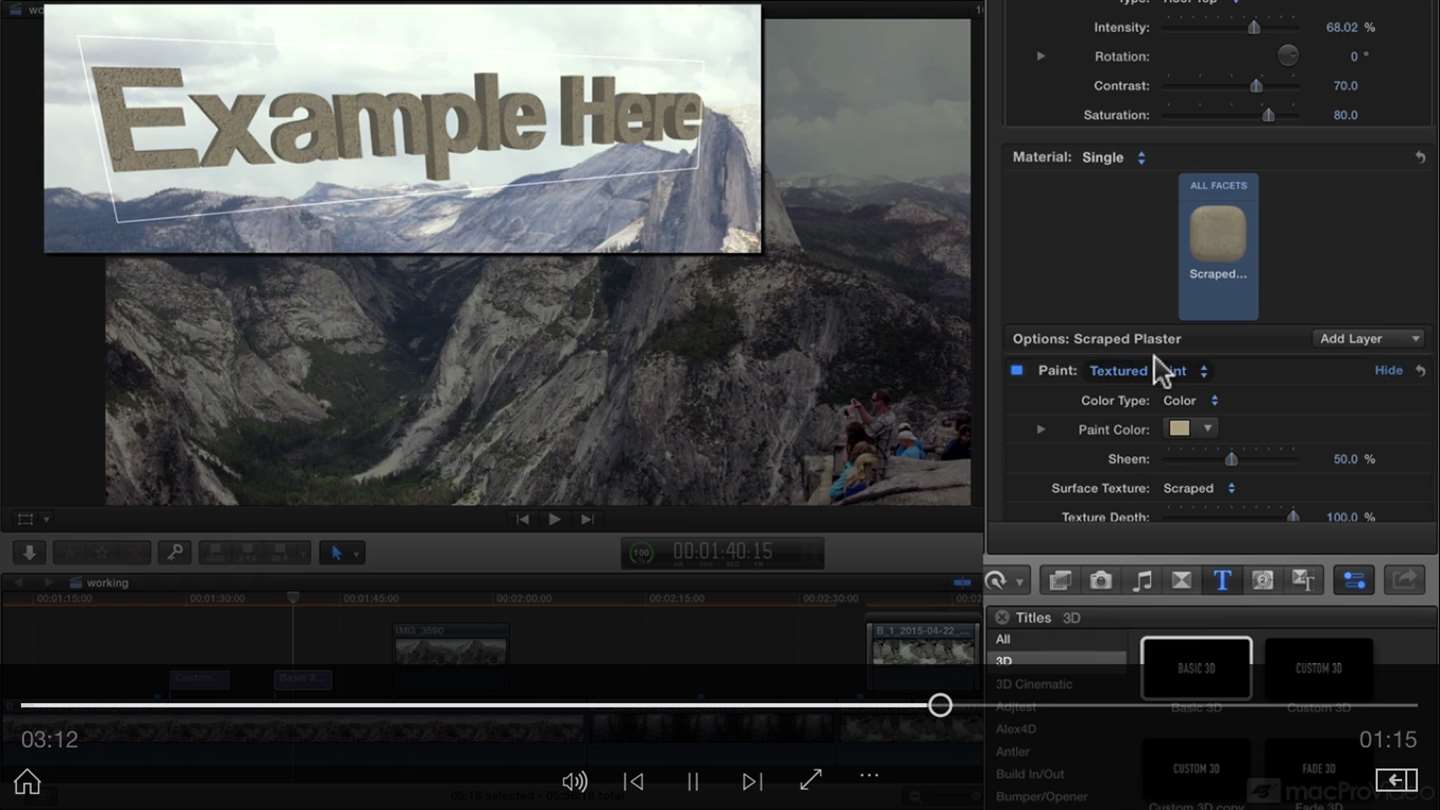The width and height of the screenshot is (1440, 810).
Task: Open the Effects browser icon
Action: tap(1060, 580)
